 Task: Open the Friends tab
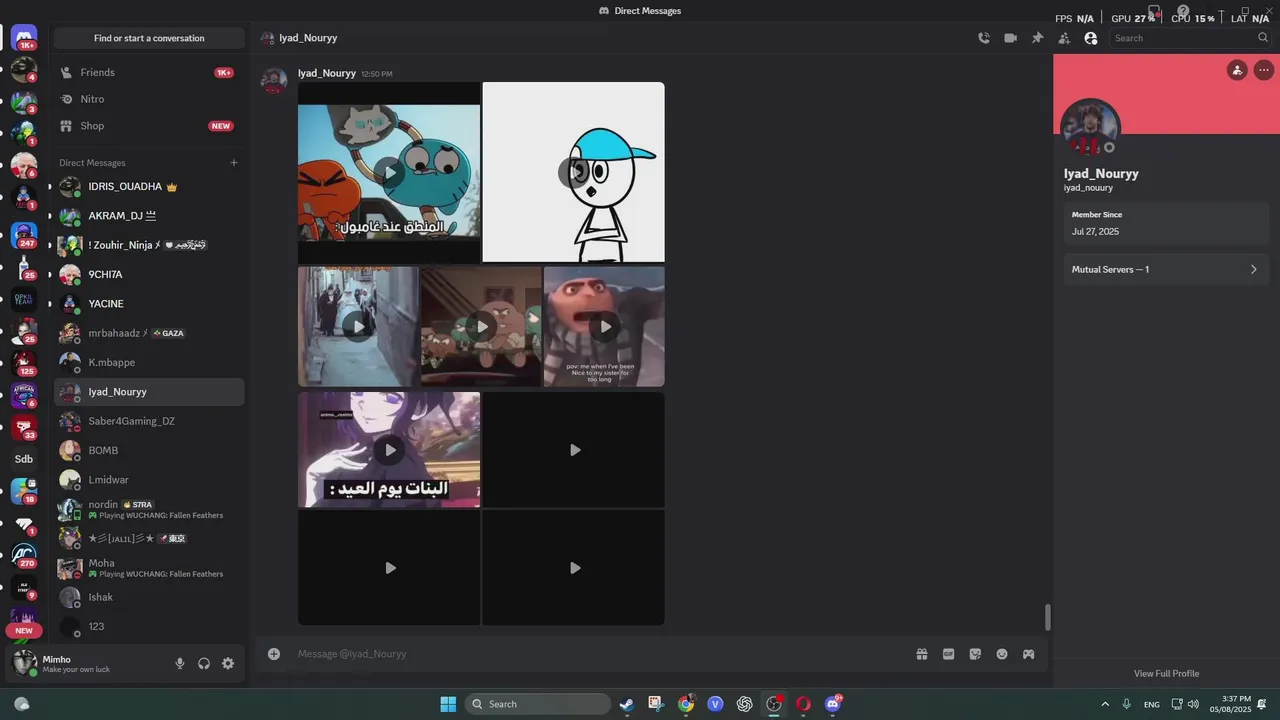[149, 72]
